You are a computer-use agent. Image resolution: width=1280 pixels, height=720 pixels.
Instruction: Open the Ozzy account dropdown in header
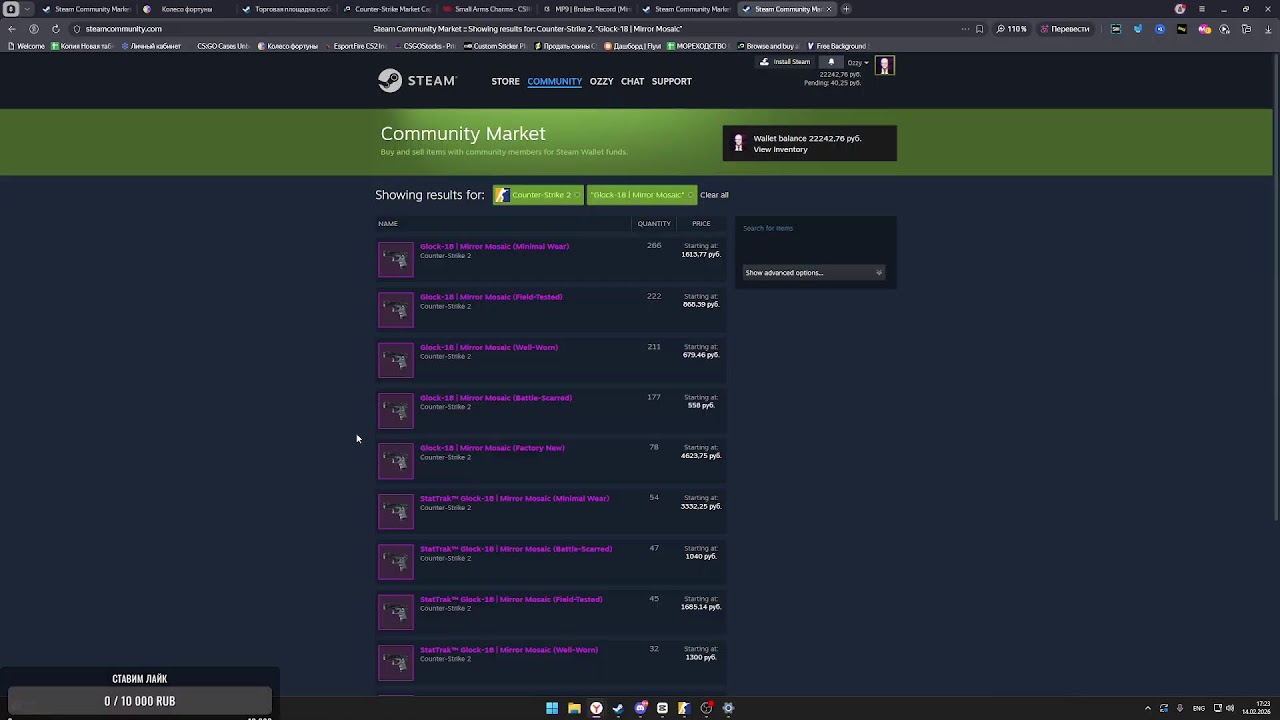click(x=858, y=62)
